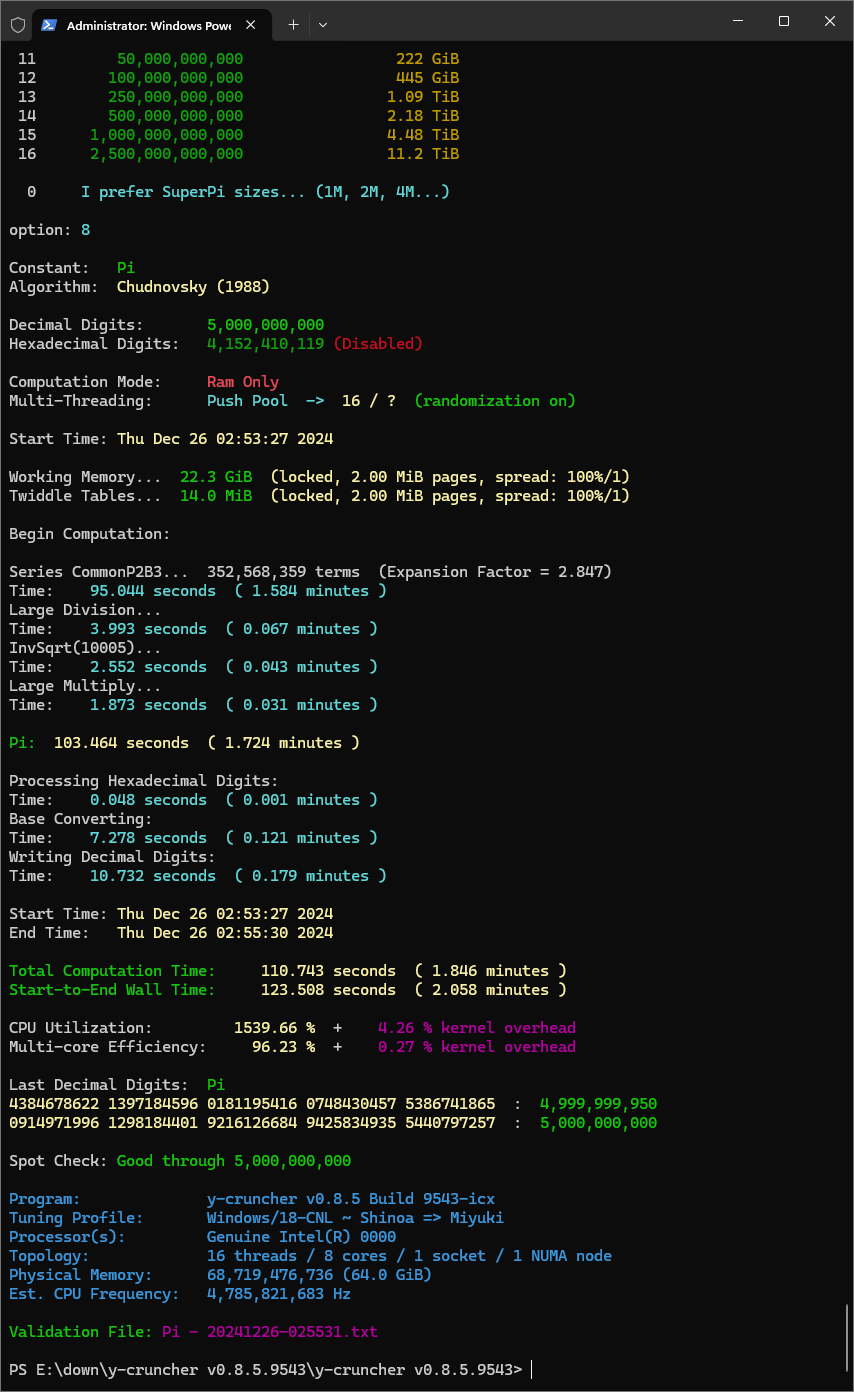Click Writing Decimal Digits time 10.732 seconds
Image resolution: width=854 pixels, height=1392 pixels.
click(153, 876)
